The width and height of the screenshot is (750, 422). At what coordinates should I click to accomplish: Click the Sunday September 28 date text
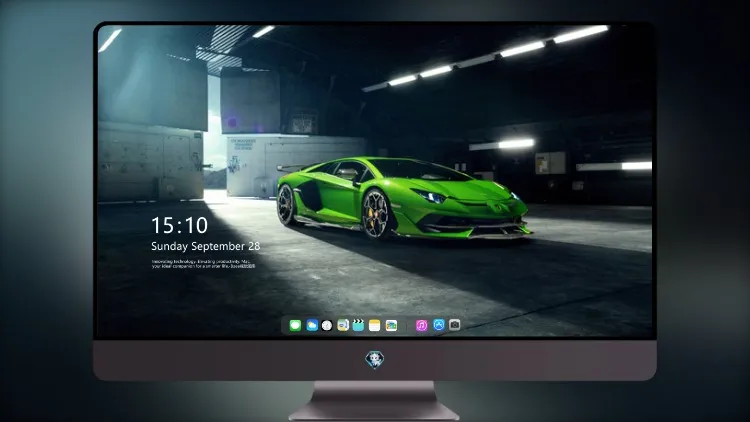[x=206, y=246]
